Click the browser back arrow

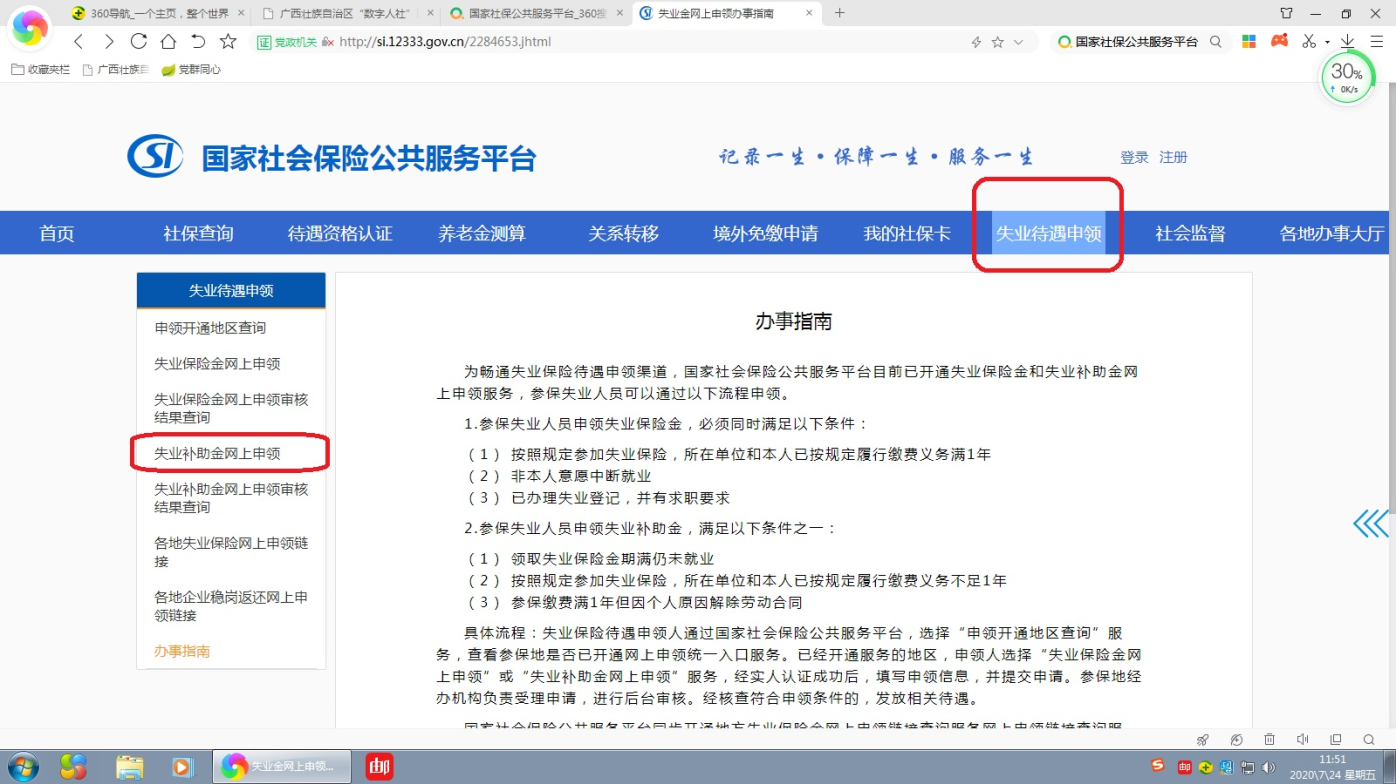point(79,42)
